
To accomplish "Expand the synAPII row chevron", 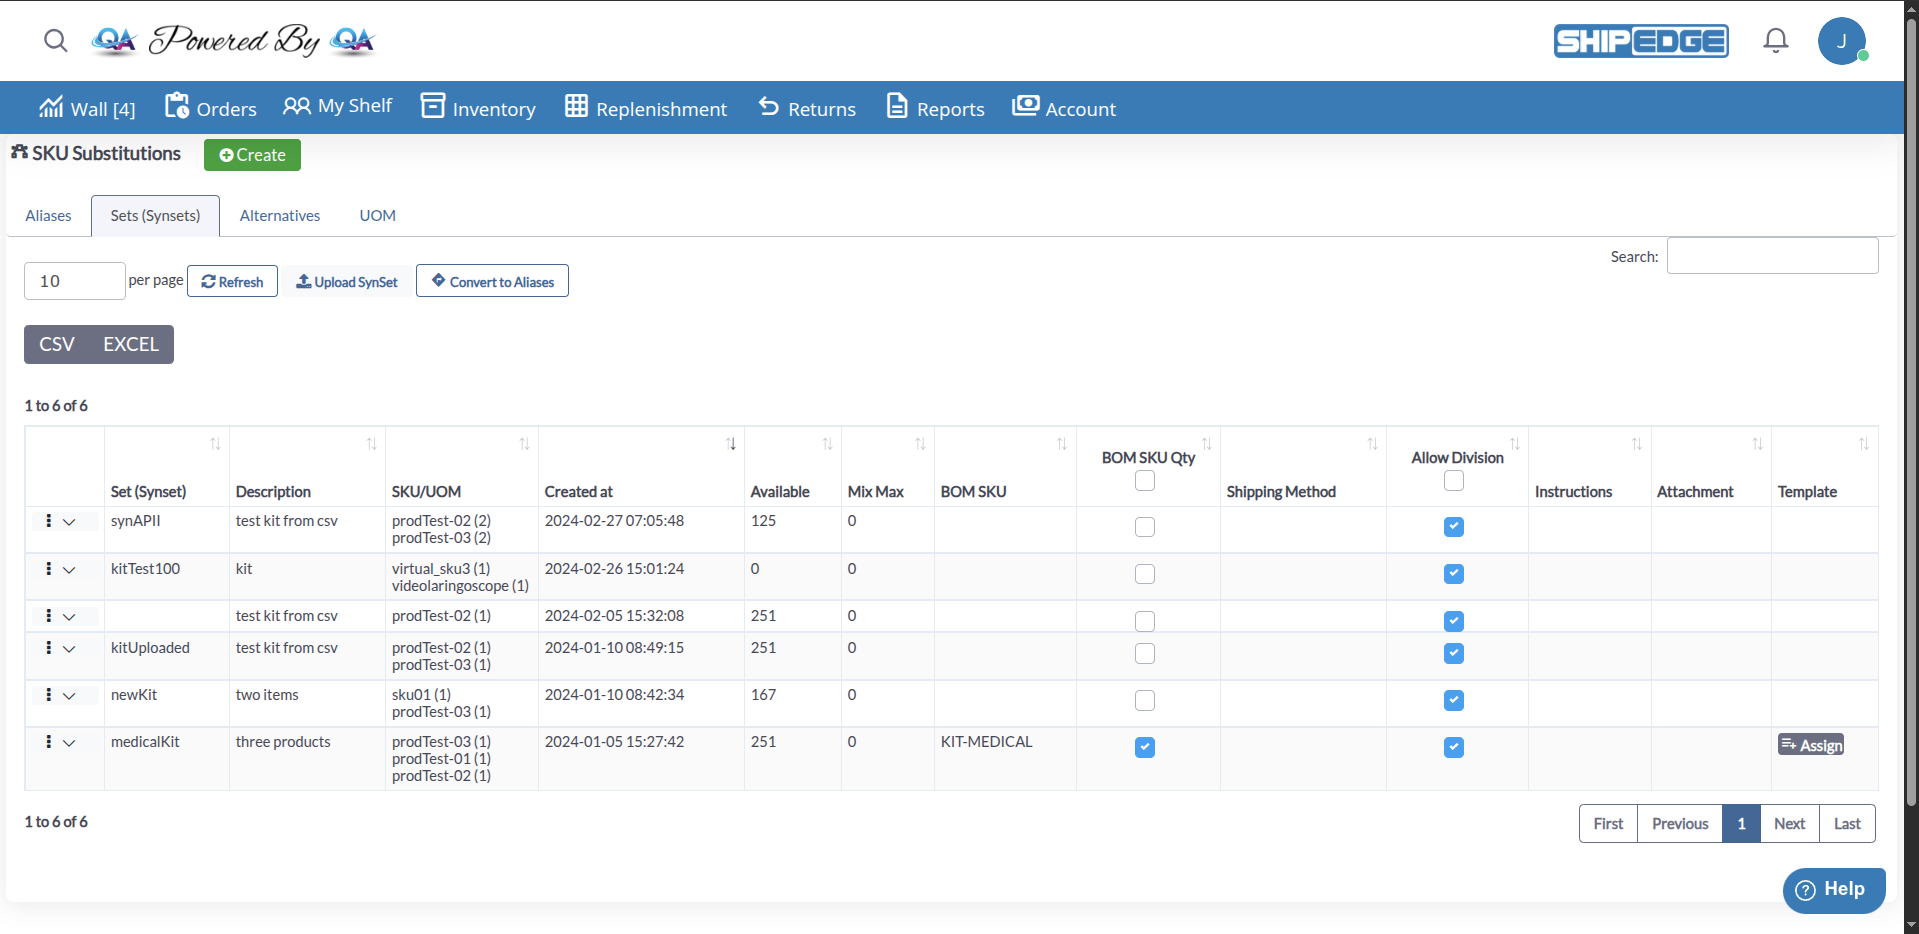I will (69, 522).
